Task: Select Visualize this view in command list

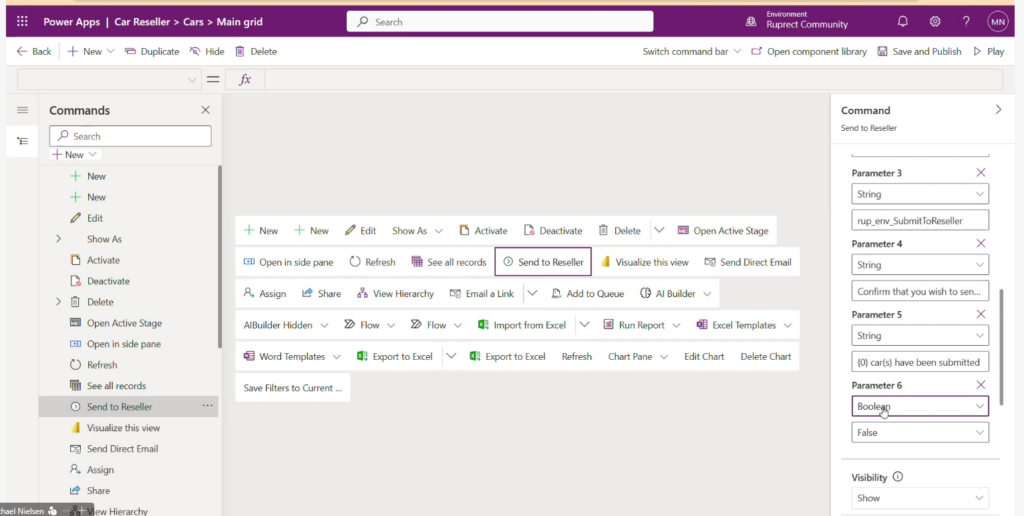Action: click(x=123, y=428)
